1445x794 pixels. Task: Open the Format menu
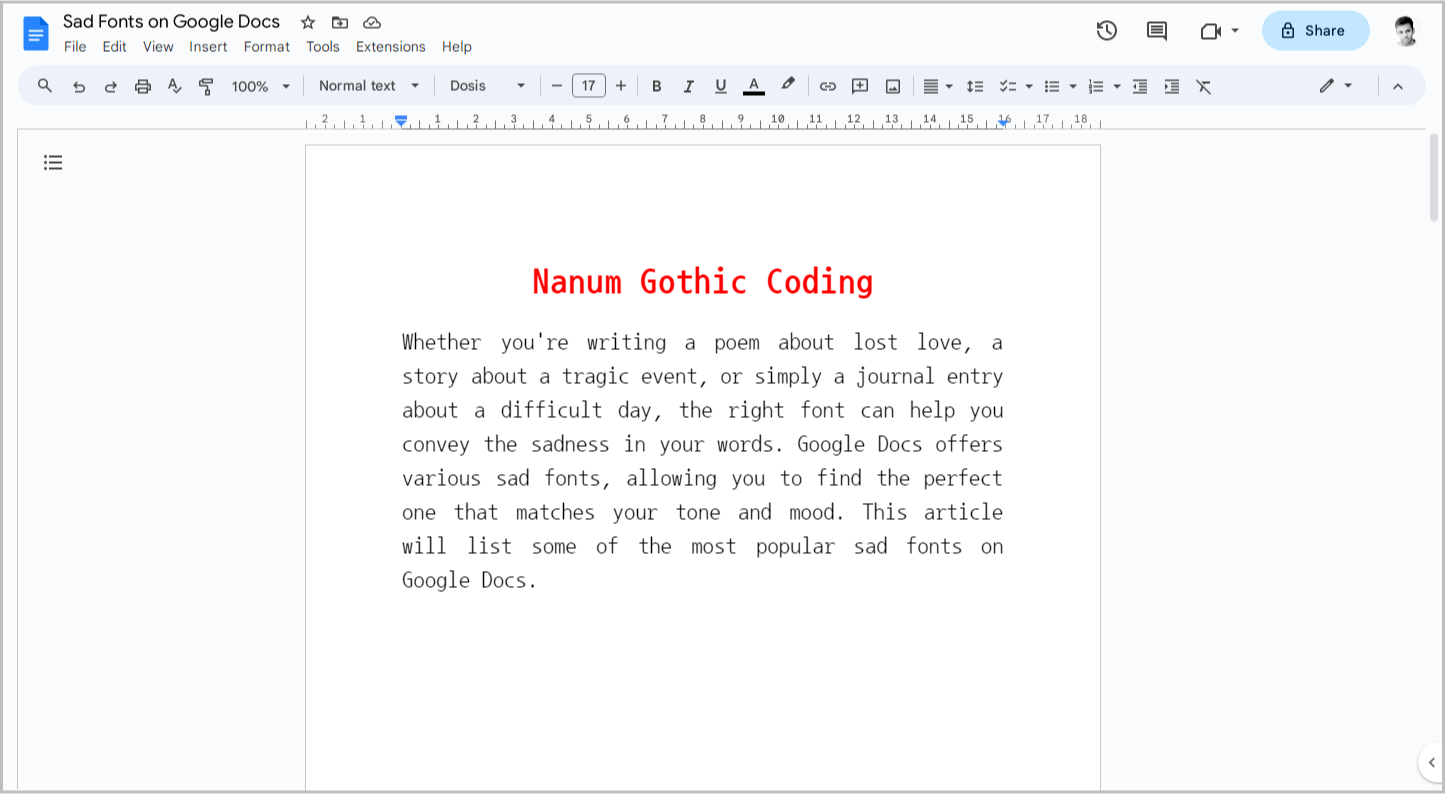[267, 47]
